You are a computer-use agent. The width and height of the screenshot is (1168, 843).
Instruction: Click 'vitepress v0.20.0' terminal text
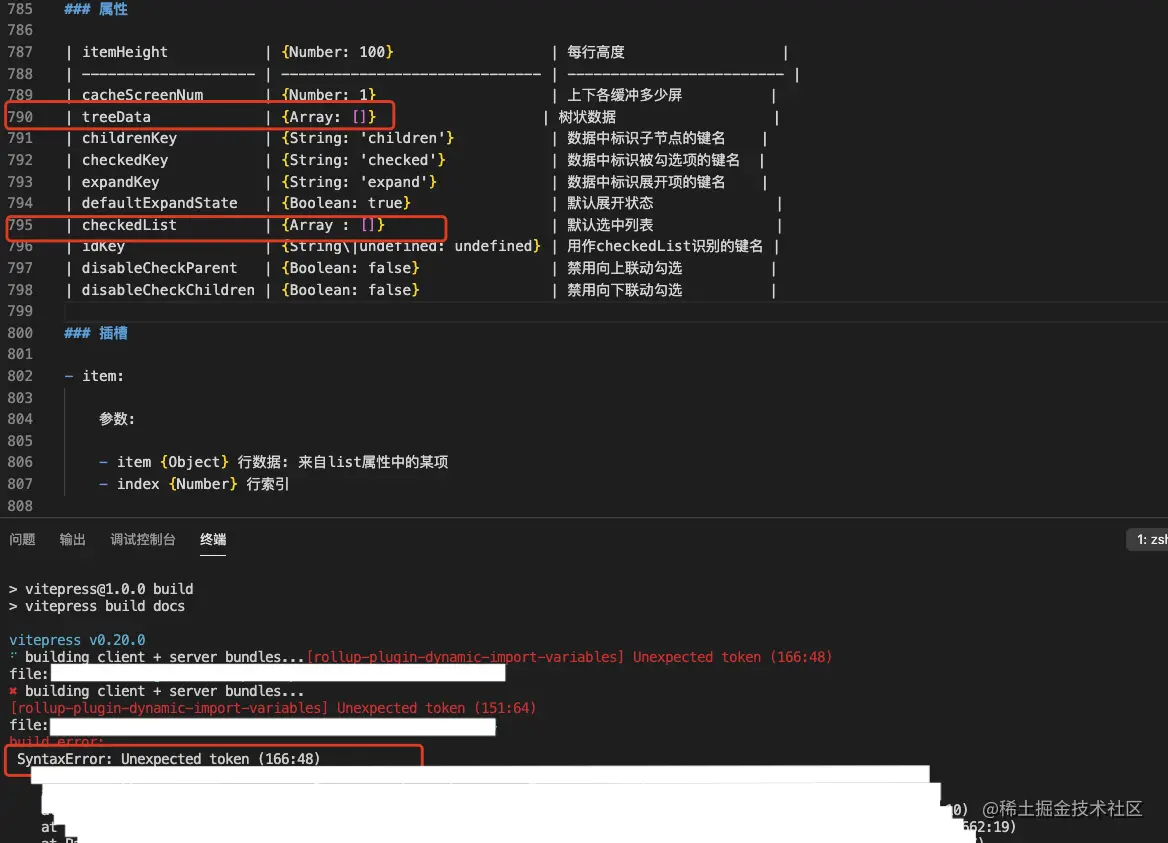tap(77, 640)
